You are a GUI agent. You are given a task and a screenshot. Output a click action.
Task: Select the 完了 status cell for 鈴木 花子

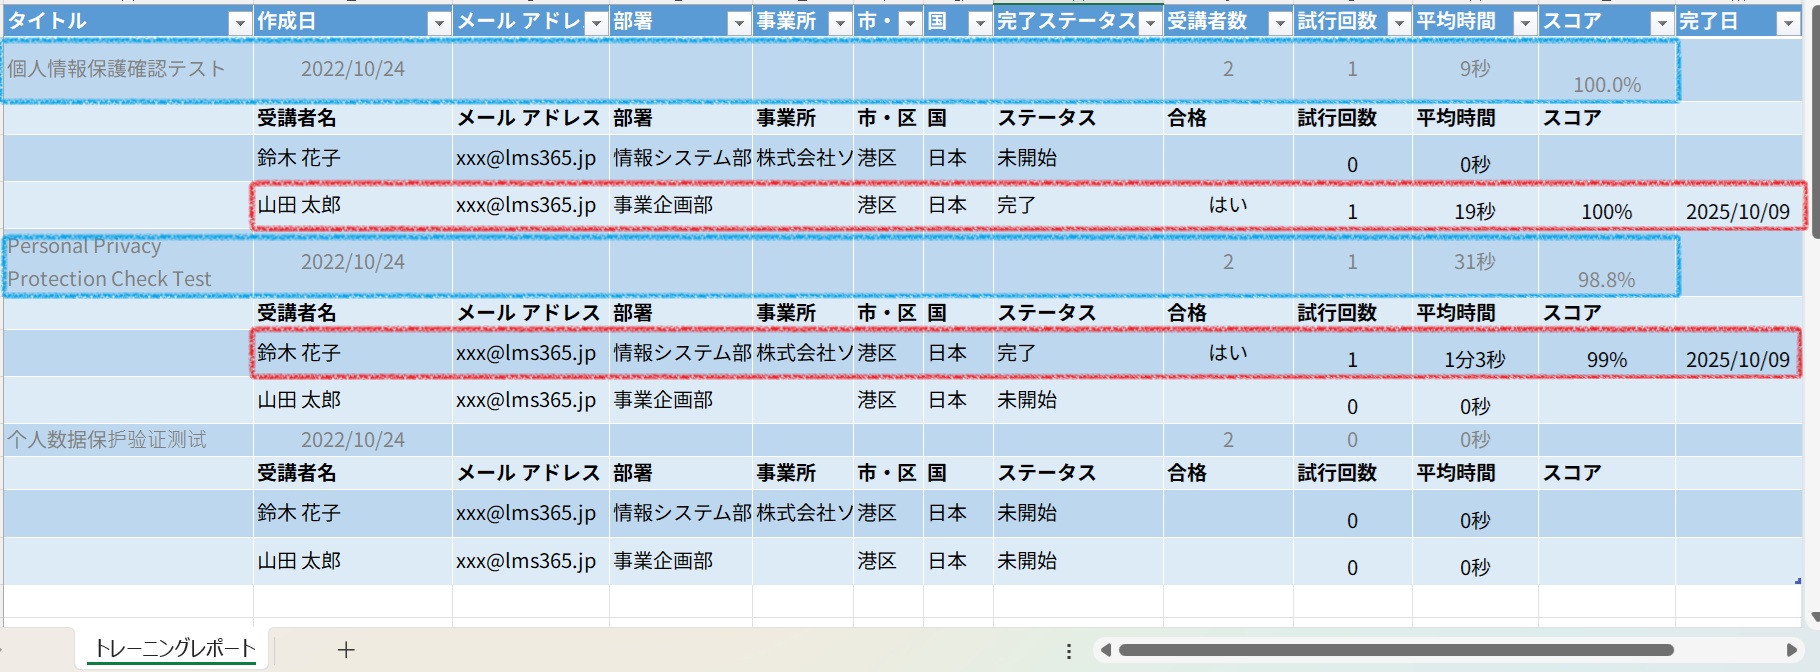[x=1078, y=353]
